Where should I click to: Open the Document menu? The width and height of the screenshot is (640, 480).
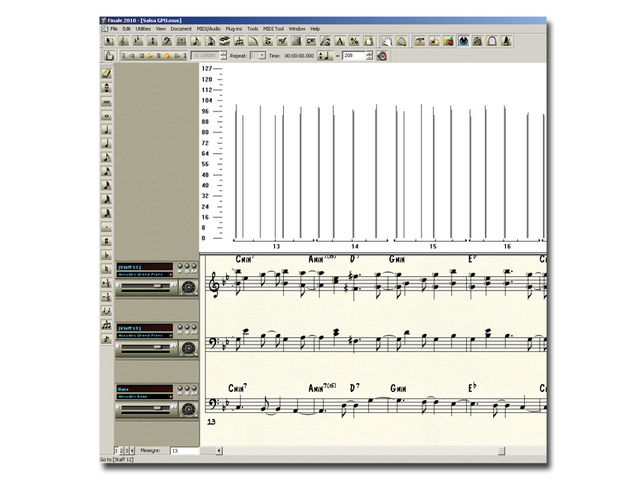tap(181, 29)
